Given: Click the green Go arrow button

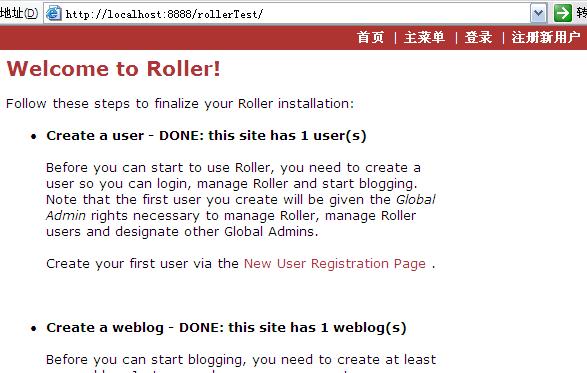Looking at the screenshot, I should tap(563, 13).
